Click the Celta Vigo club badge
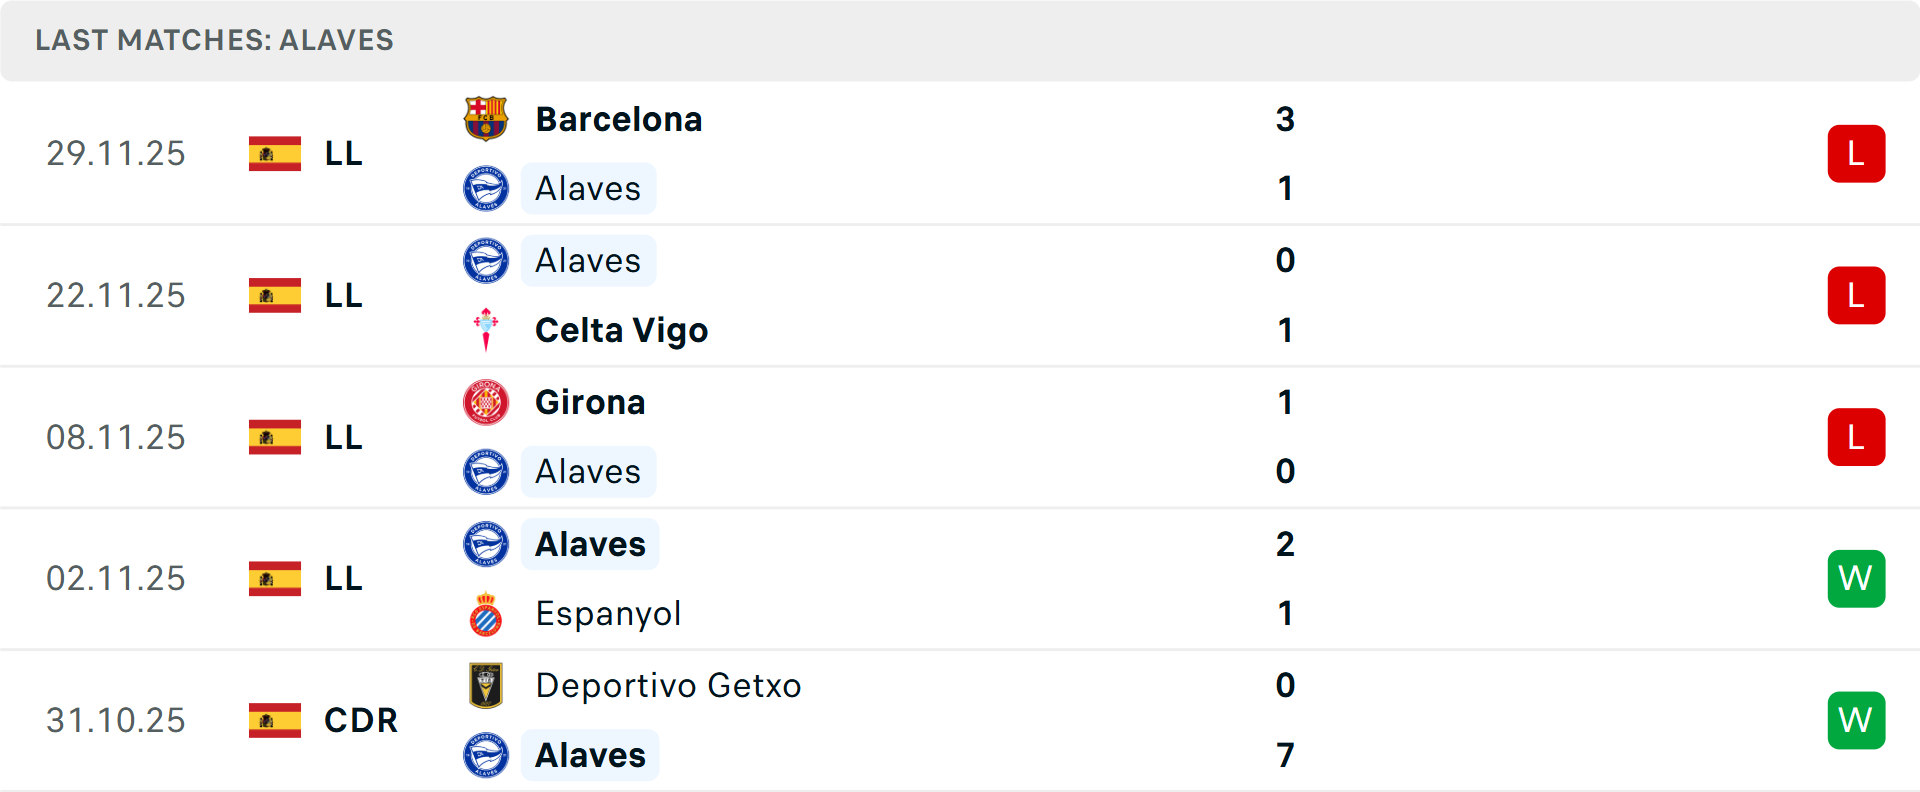 487,330
